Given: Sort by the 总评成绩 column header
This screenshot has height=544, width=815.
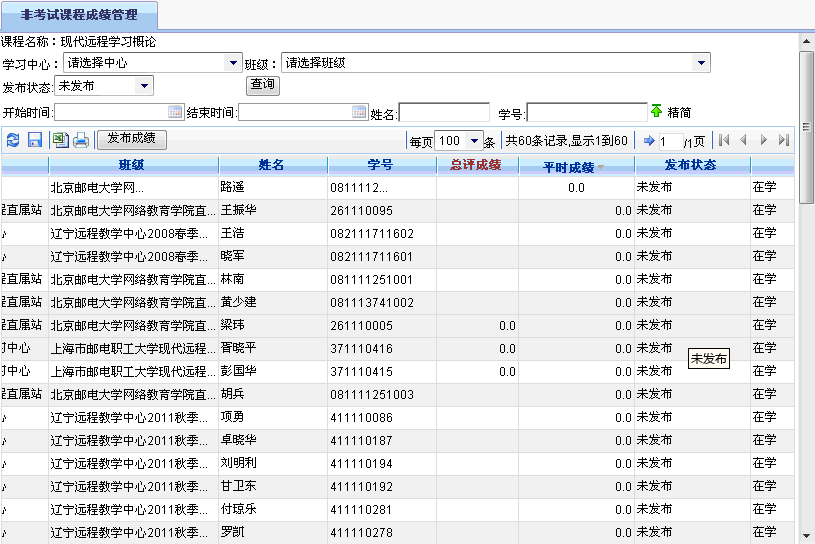Looking at the screenshot, I should (x=477, y=165).
